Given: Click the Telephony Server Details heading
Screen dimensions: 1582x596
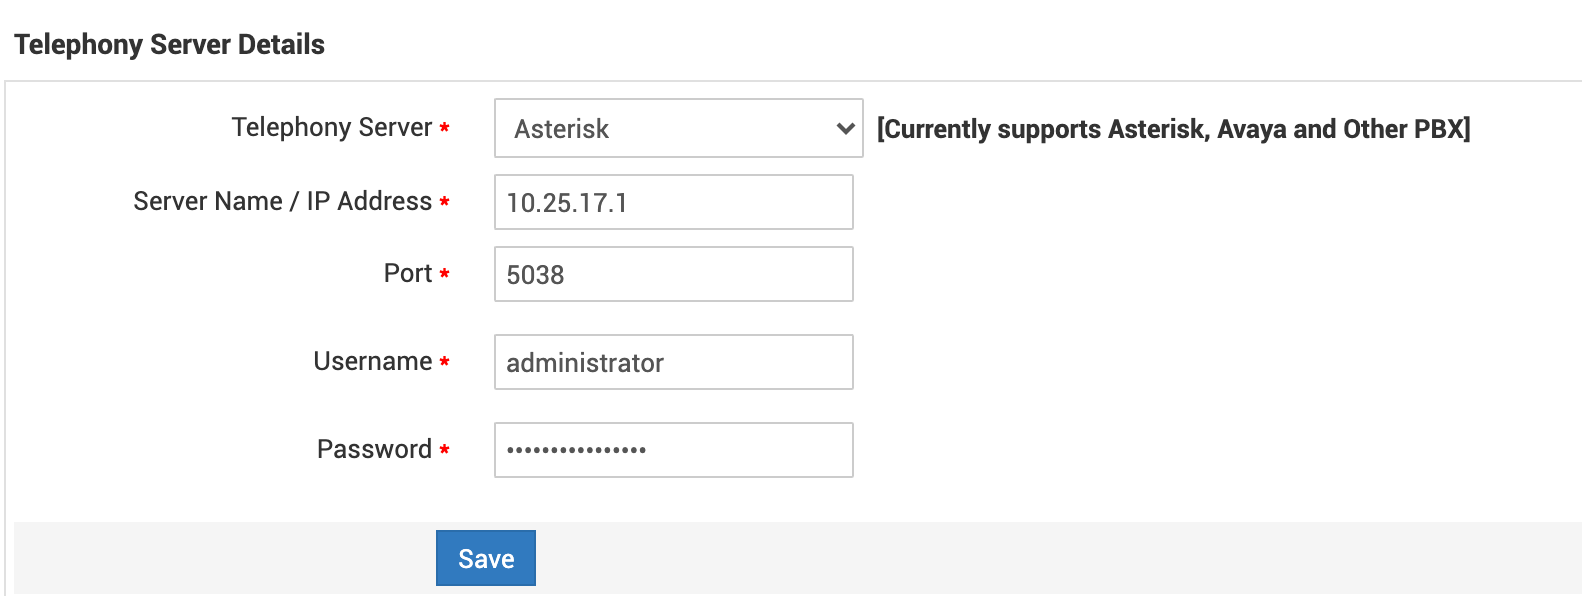Looking at the screenshot, I should click(x=169, y=44).
